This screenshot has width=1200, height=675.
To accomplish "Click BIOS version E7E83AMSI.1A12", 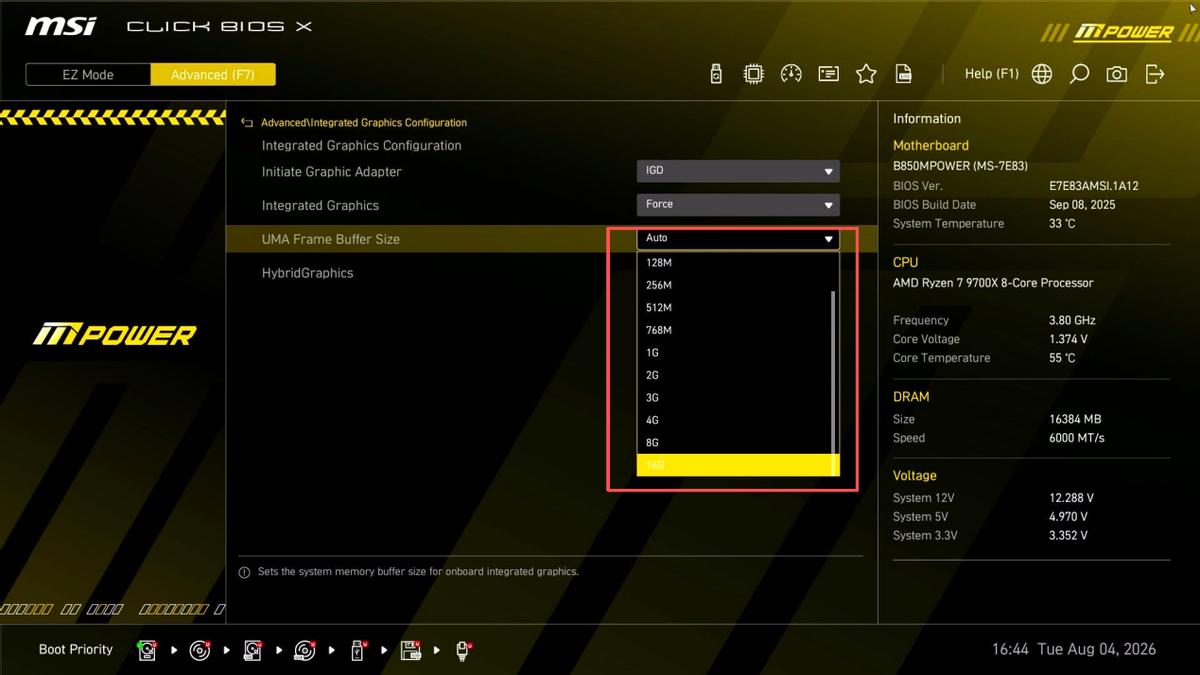I will pos(1094,186).
